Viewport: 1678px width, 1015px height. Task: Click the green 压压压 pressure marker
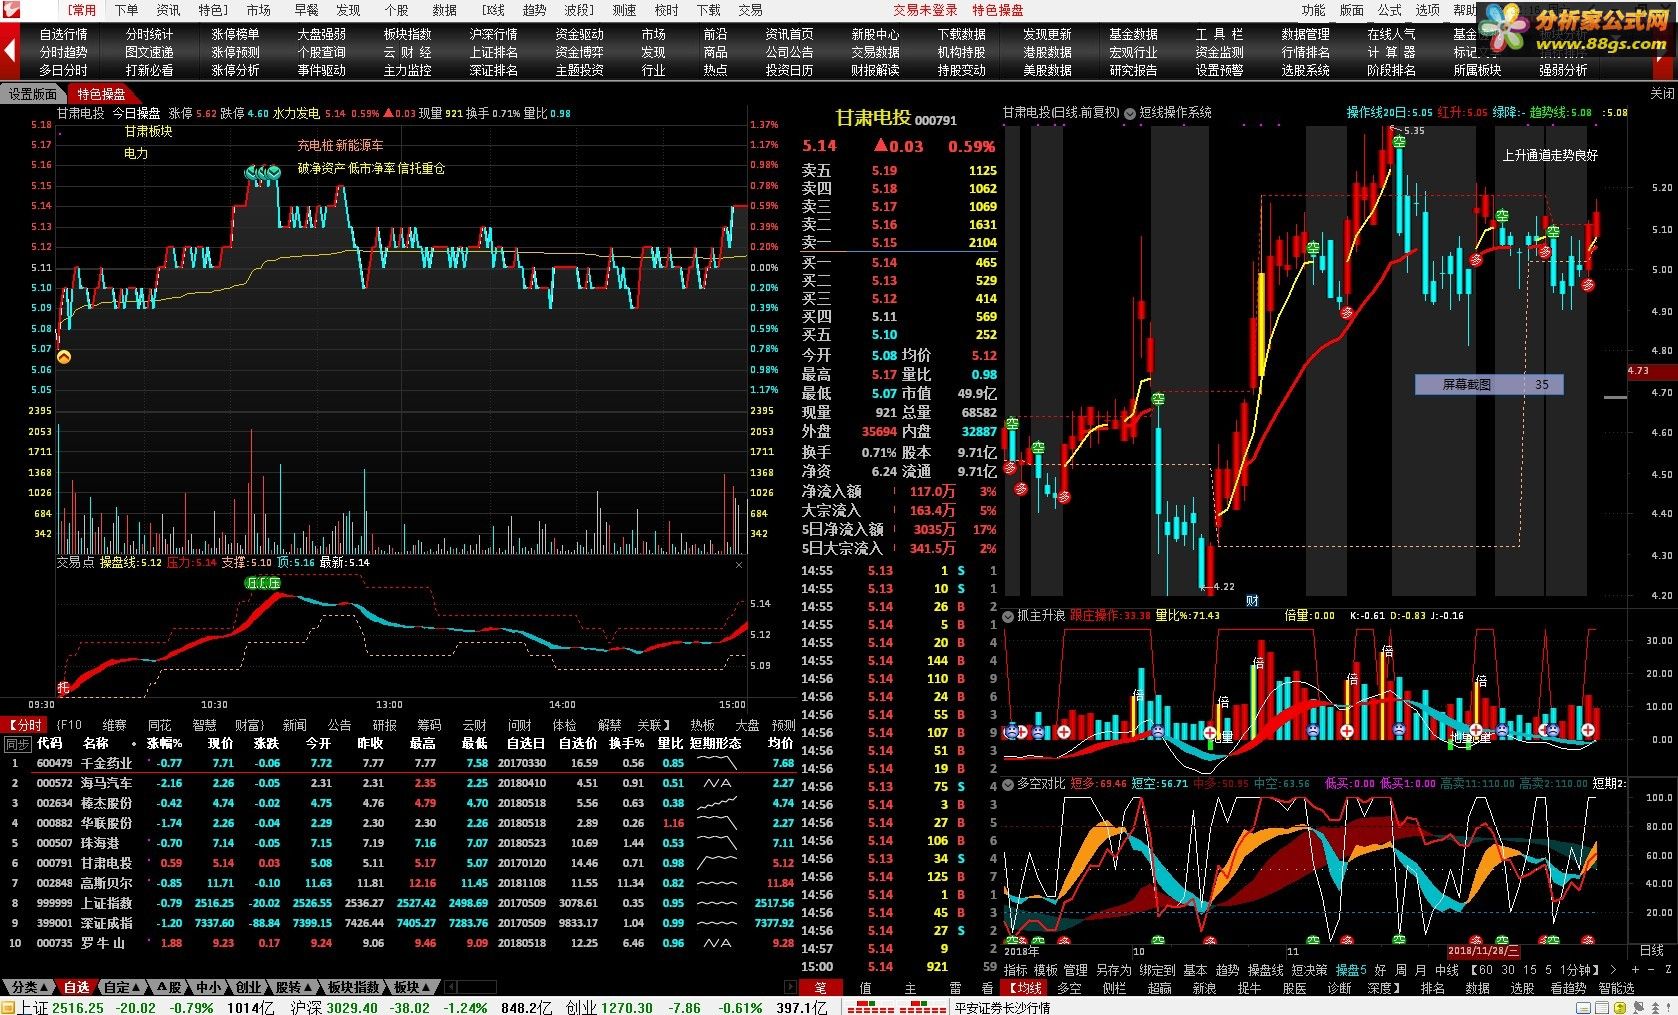tap(263, 583)
